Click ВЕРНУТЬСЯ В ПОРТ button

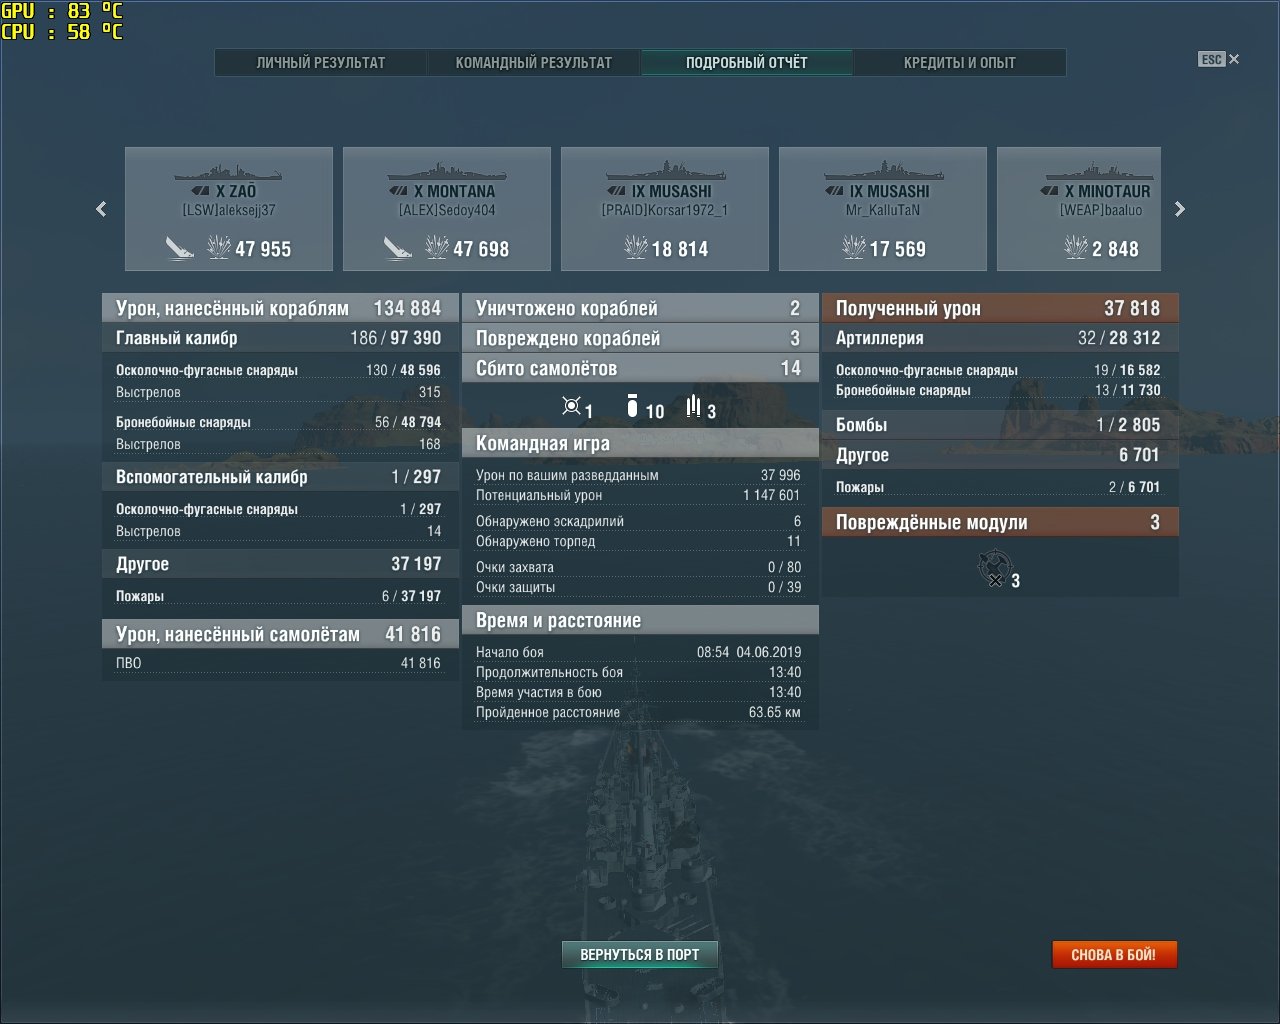tap(640, 954)
